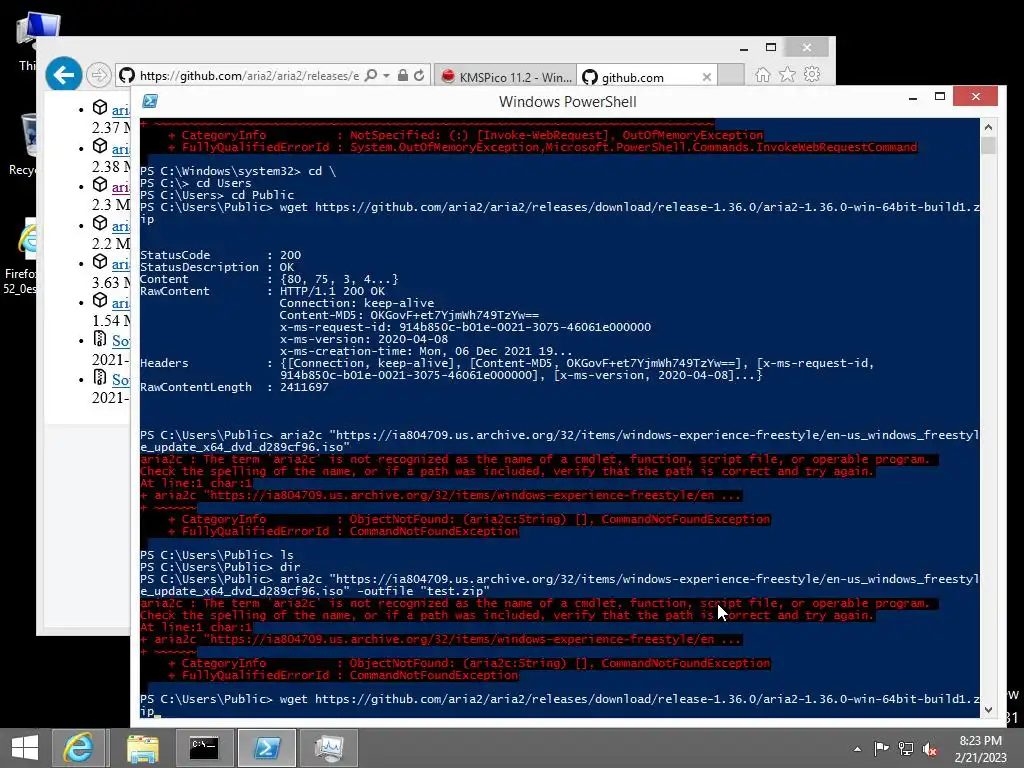The image size is (1024, 768).
Task: Open Task Manager from the taskbar
Action: pyautogui.click(x=329, y=748)
